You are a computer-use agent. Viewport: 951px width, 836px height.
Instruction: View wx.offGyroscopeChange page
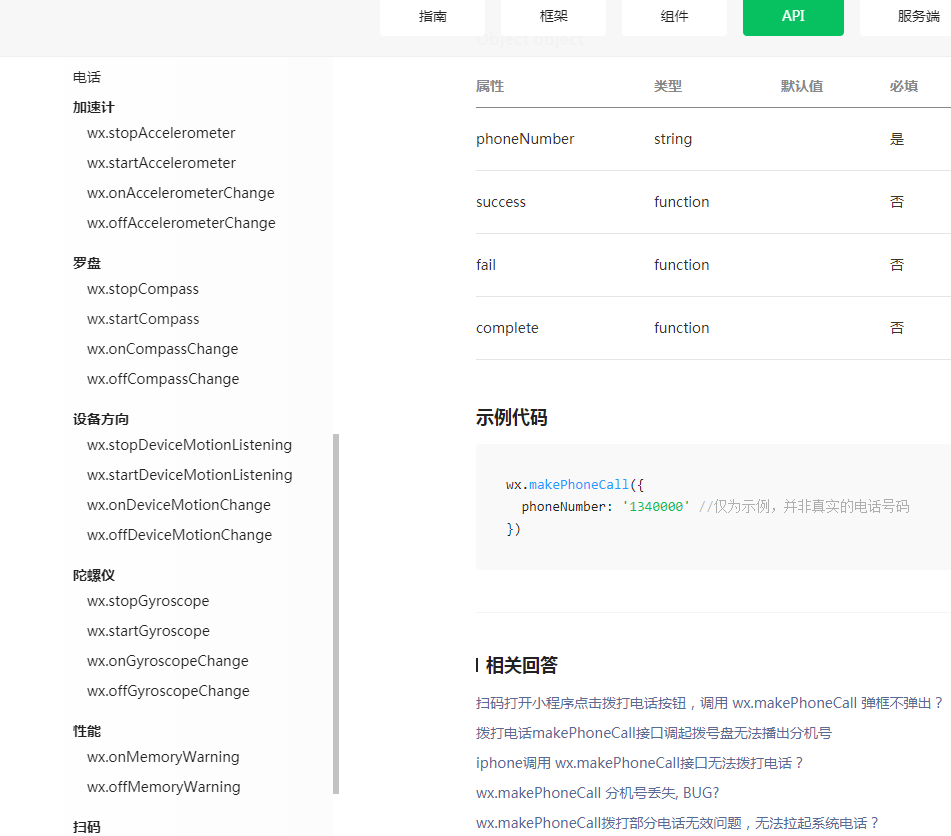[x=168, y=690]
